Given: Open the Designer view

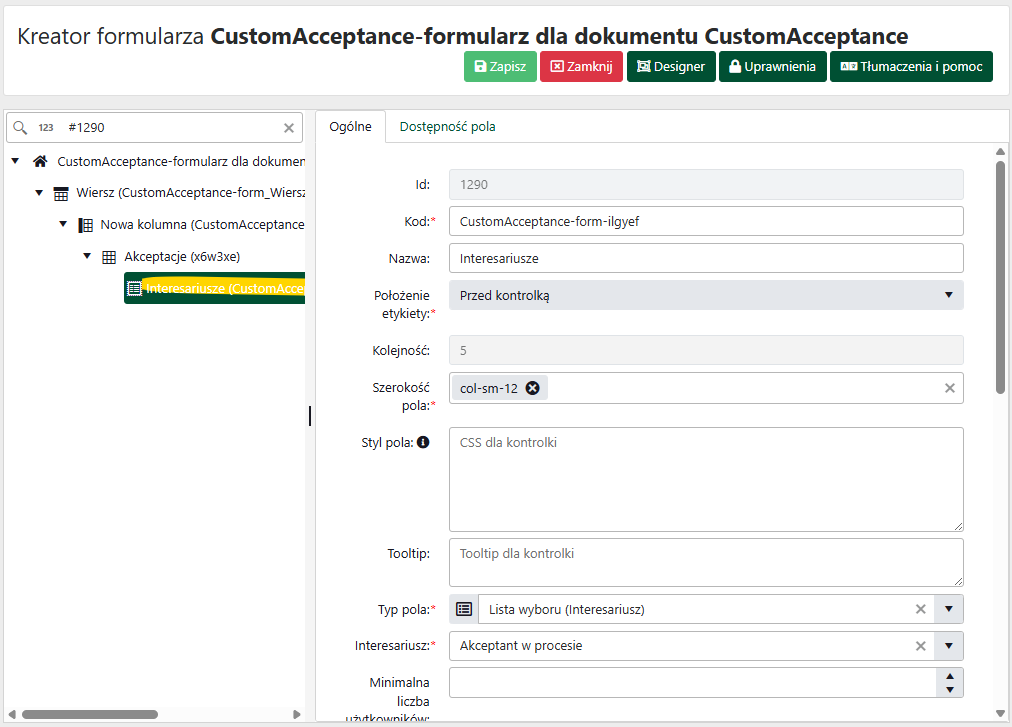Looking at the screenshot, I should coord(671,67).
